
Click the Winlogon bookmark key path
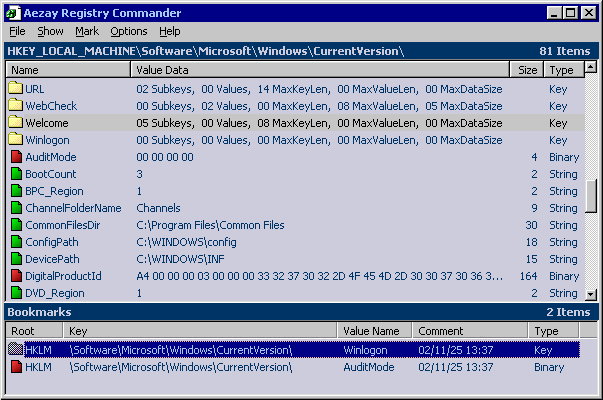[x=181, y=350]
